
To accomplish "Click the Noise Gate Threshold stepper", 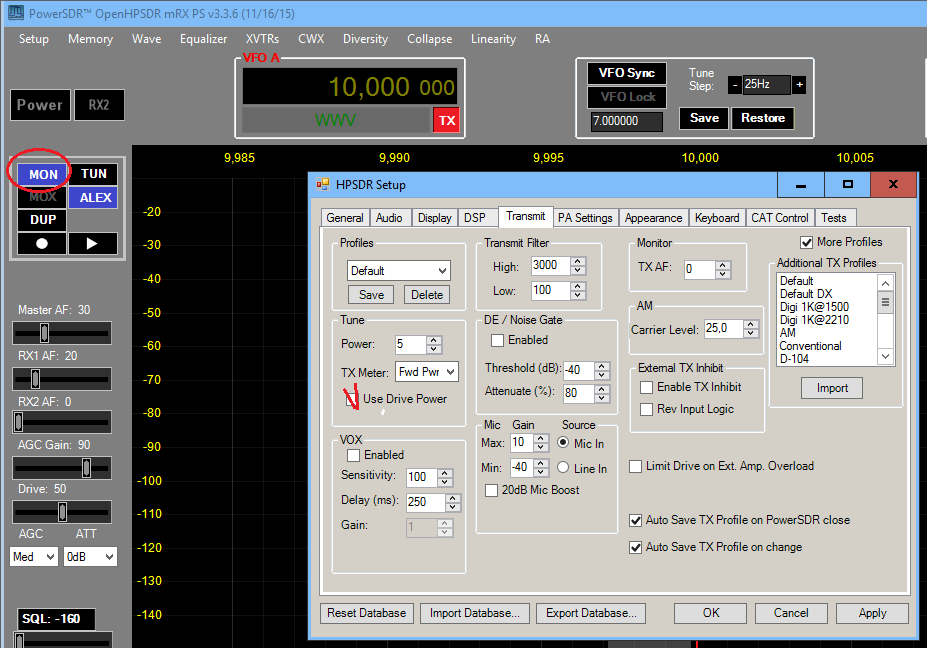I will pos(601,371).
